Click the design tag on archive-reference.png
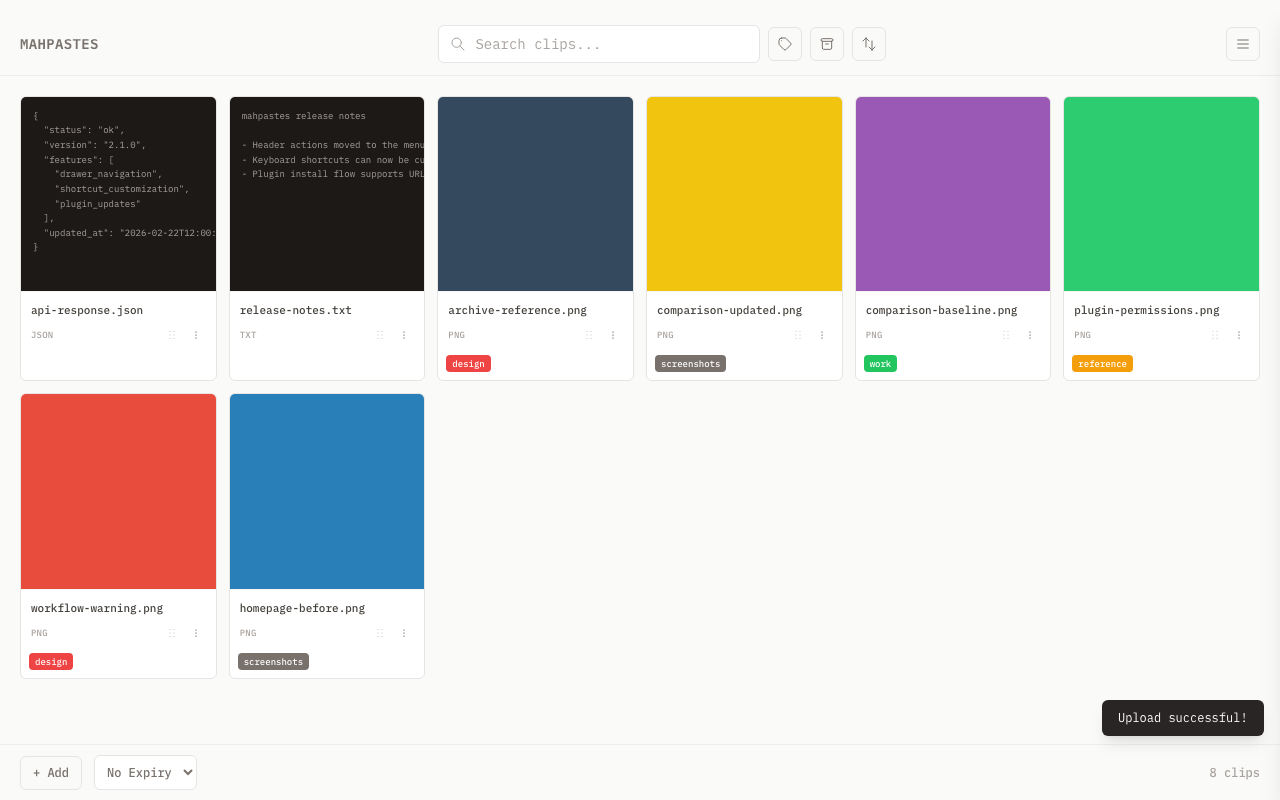 468,364
